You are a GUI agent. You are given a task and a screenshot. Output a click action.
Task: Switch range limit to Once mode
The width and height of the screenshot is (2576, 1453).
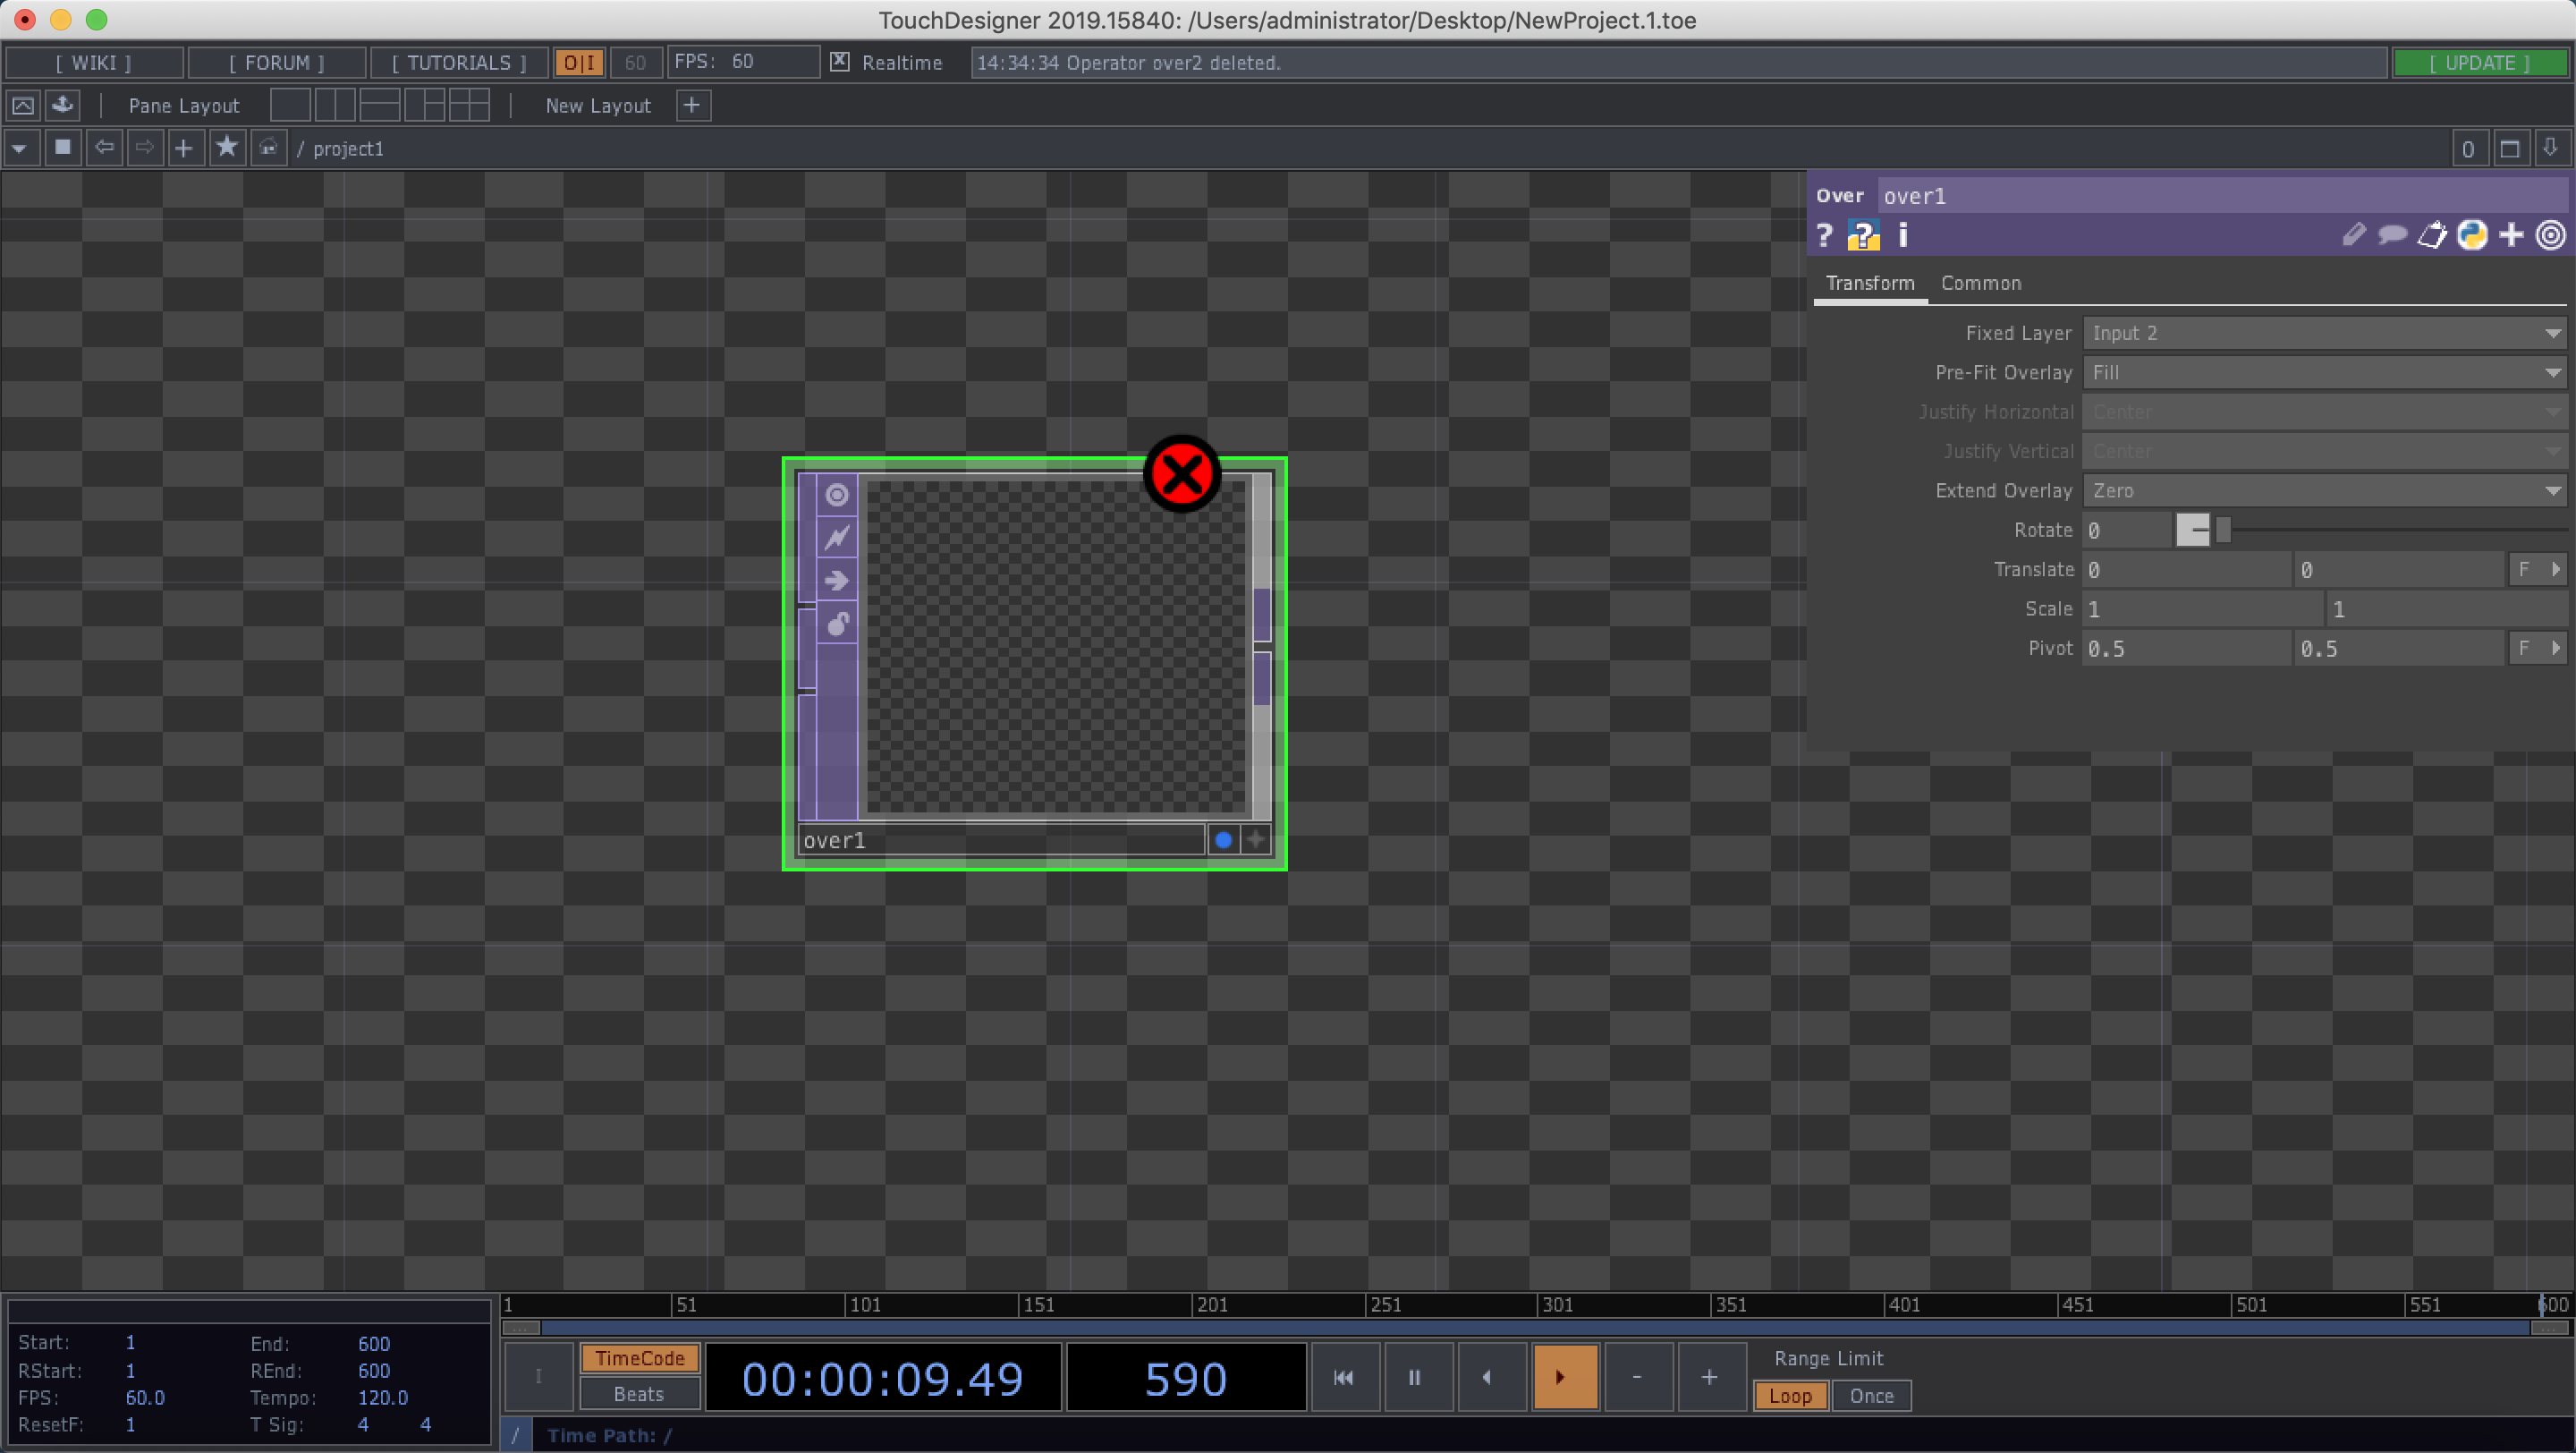click(x=1870, y=1396)
